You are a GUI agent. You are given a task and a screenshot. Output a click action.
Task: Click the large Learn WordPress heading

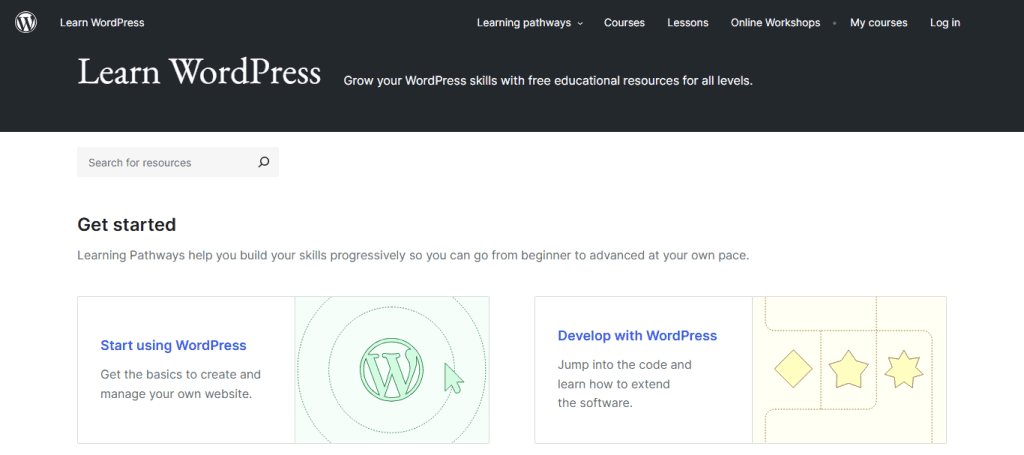tap(199, 72)
